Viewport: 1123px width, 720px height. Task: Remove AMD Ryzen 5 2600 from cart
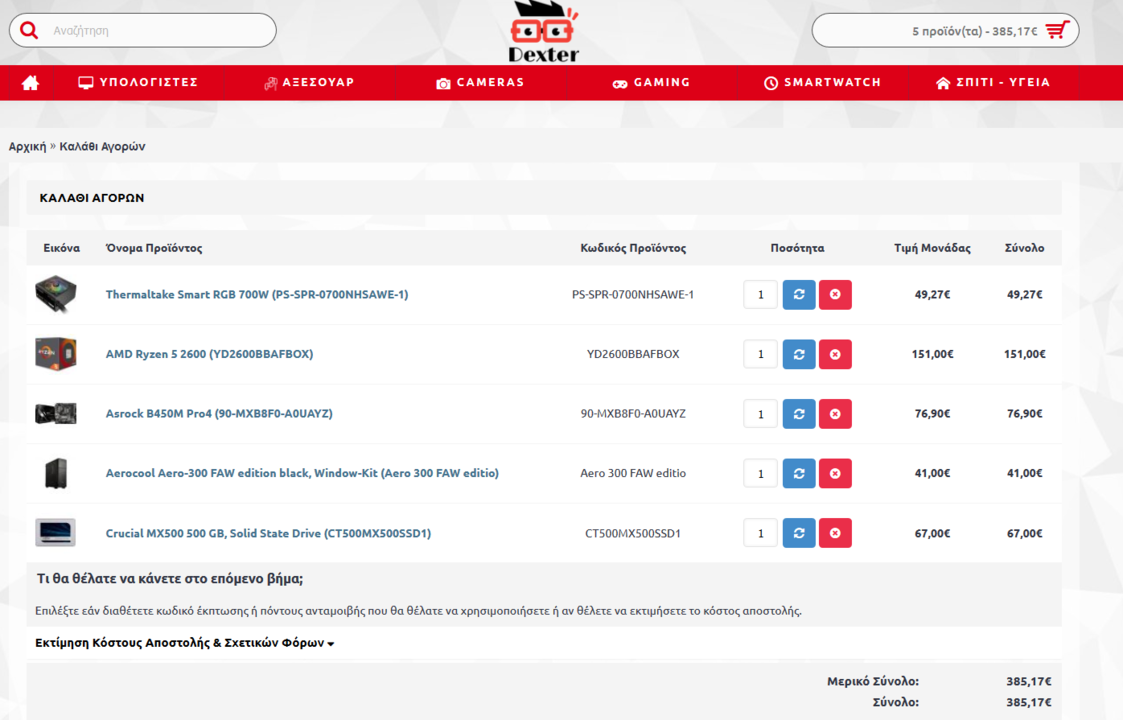[835, 354]
